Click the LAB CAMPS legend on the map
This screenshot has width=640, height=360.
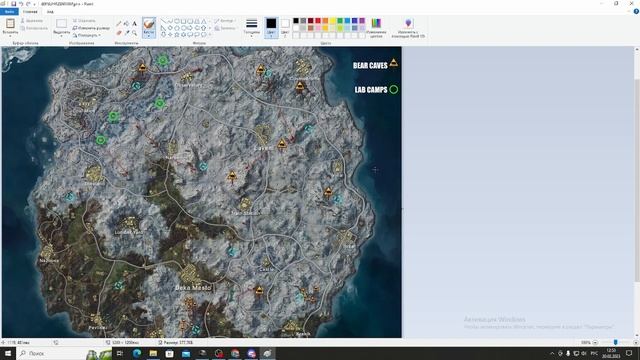coord(376,89)
